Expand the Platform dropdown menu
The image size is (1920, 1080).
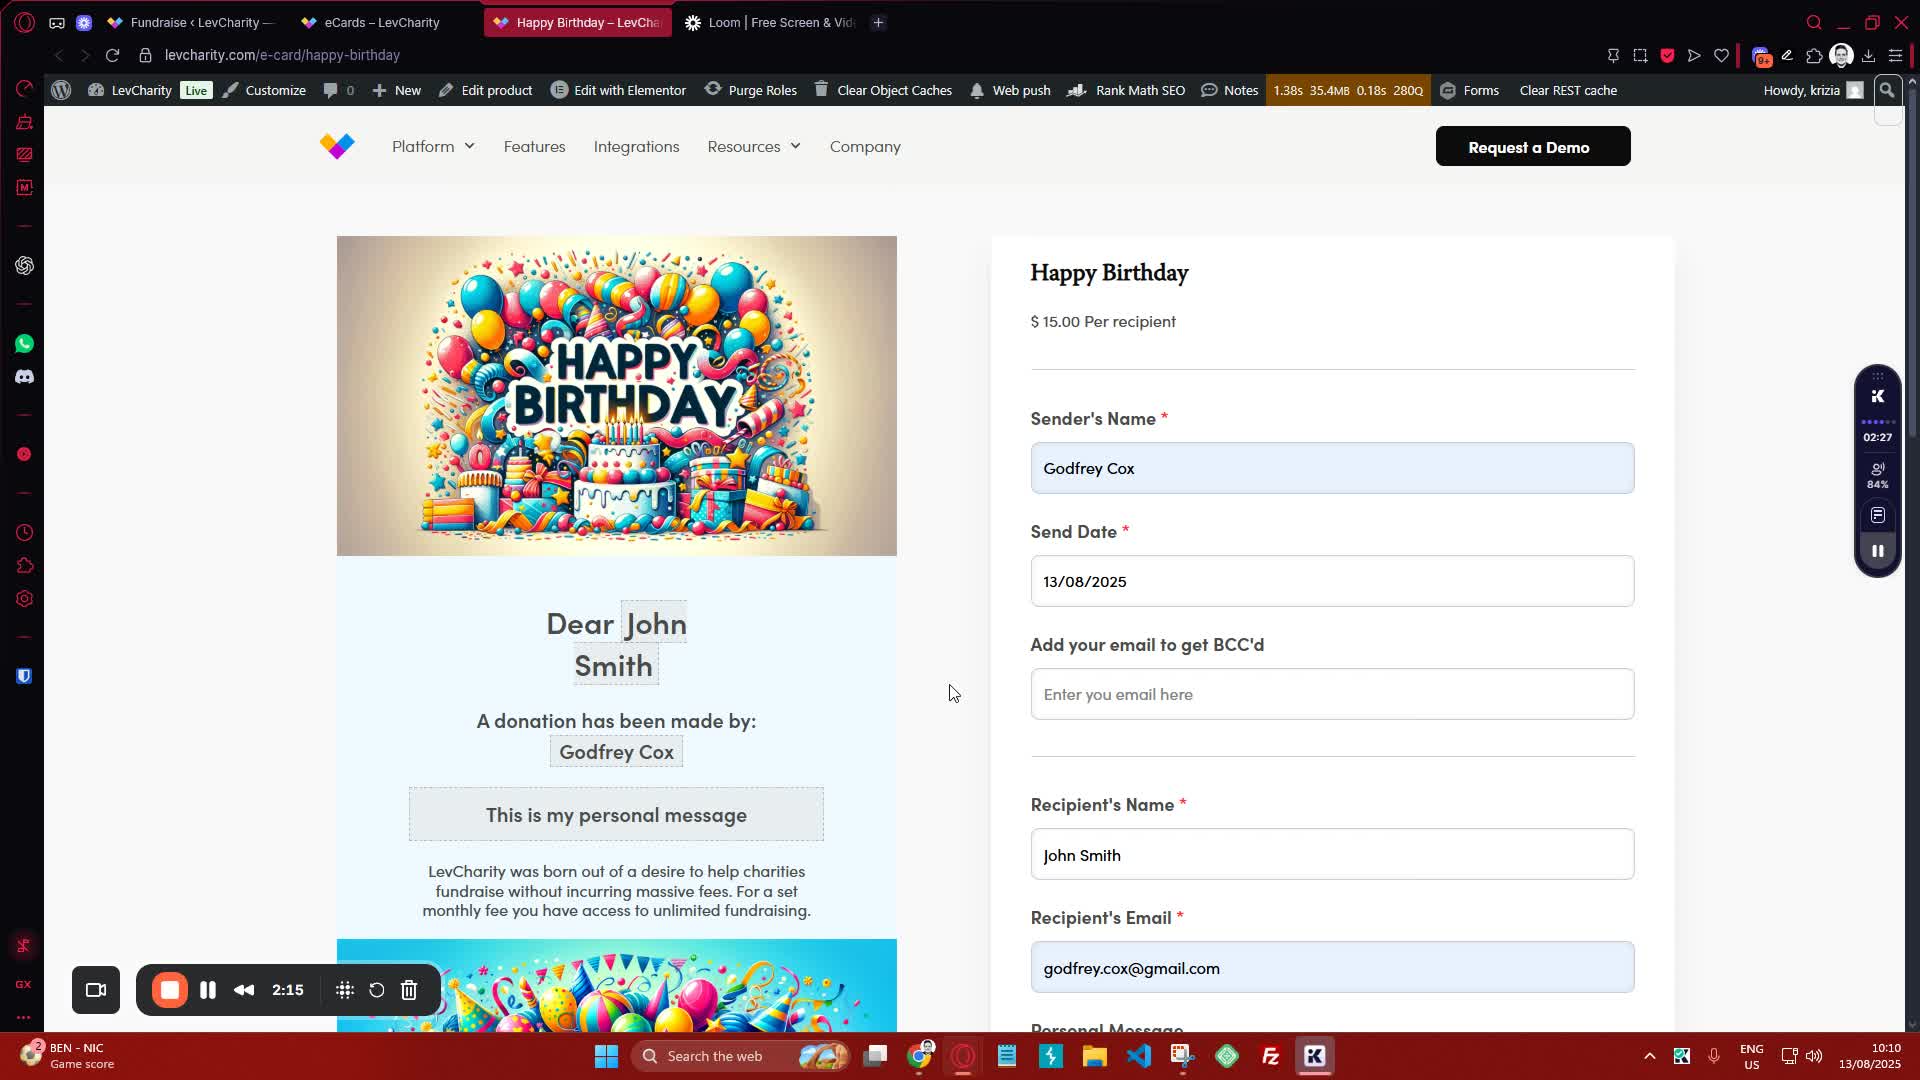[433, 146]
